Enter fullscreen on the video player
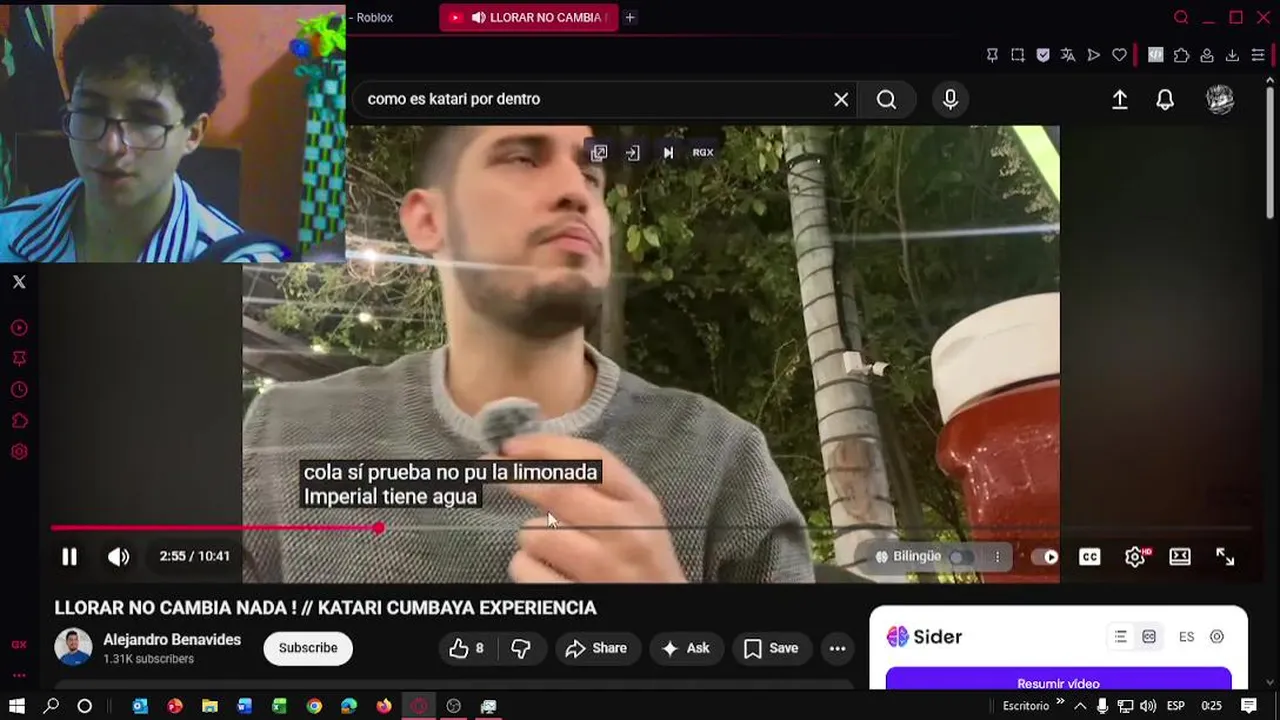The image size is (1280, 720). [1225, 557]
